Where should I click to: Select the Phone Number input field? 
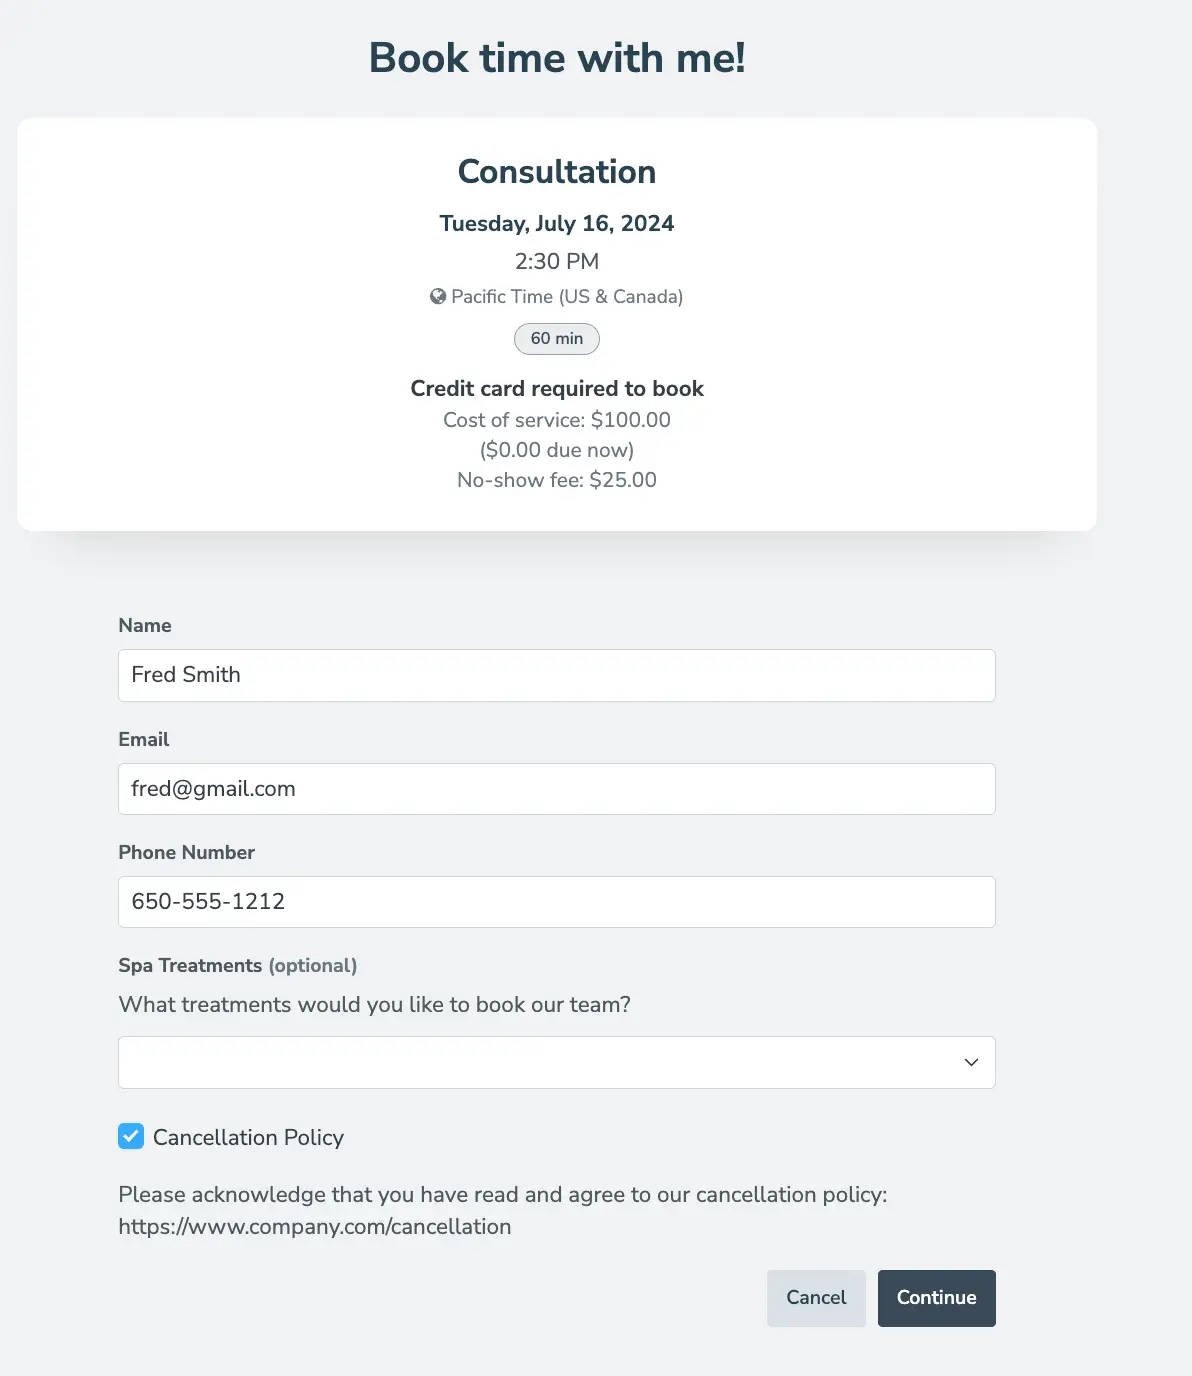pos(556,902)
